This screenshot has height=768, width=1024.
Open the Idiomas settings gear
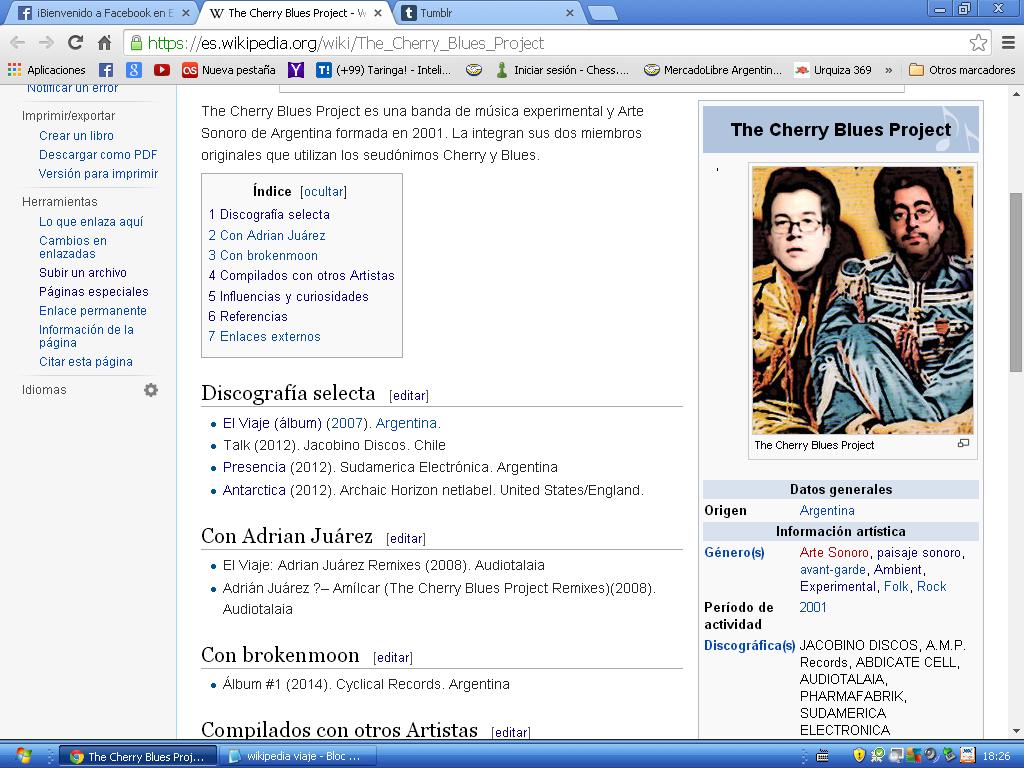point(151,390)
